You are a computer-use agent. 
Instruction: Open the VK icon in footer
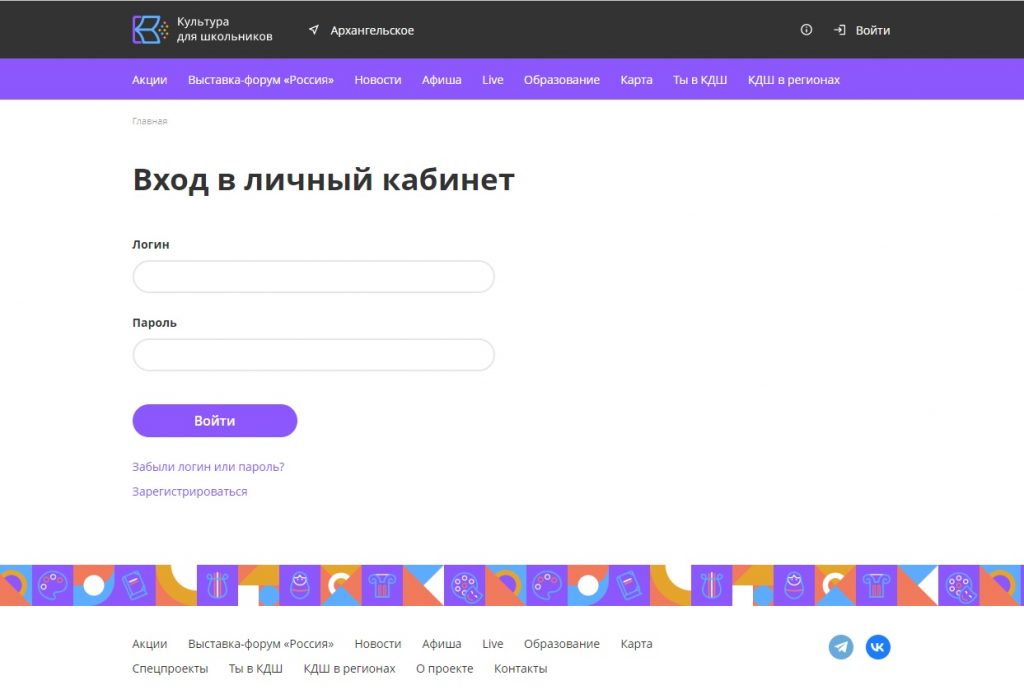[878, 647]
